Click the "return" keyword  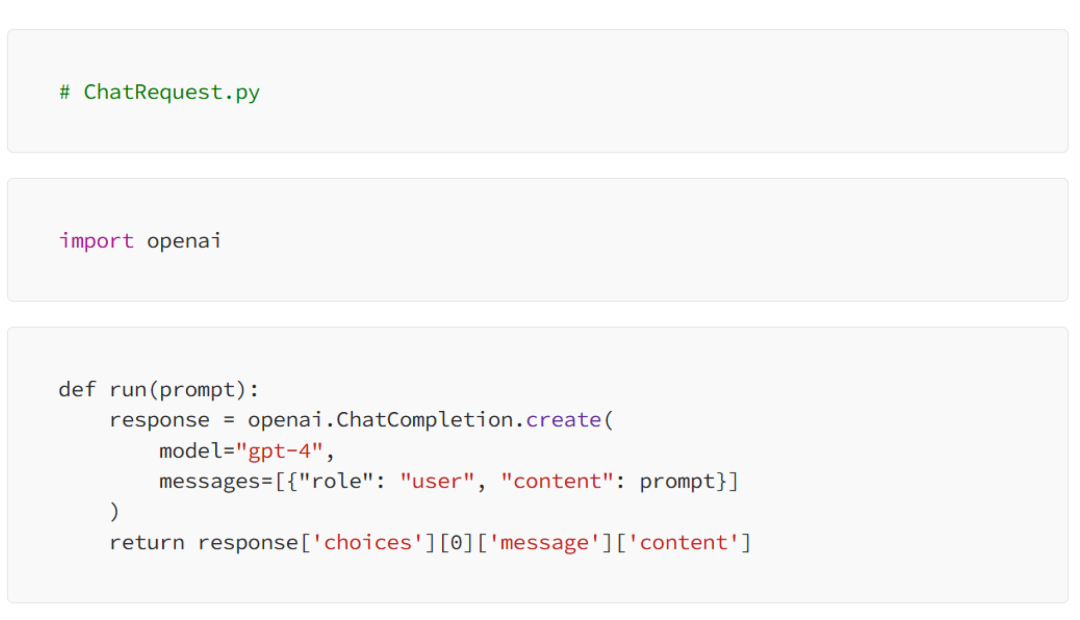click(146, 543)
